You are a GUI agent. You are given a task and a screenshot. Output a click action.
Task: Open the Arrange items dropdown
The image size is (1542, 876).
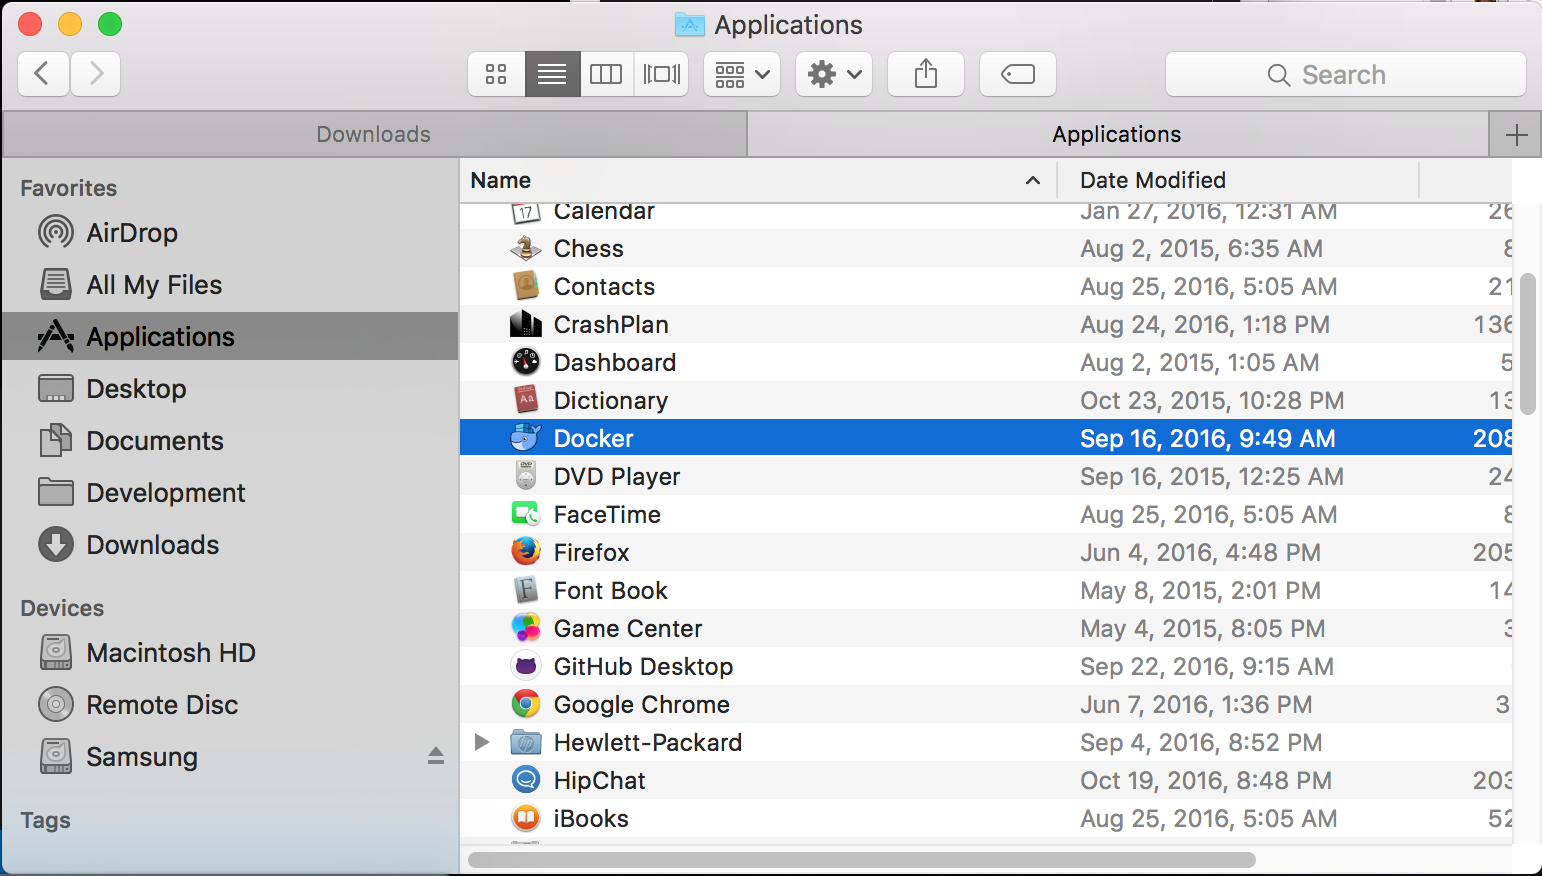[742, 74]
